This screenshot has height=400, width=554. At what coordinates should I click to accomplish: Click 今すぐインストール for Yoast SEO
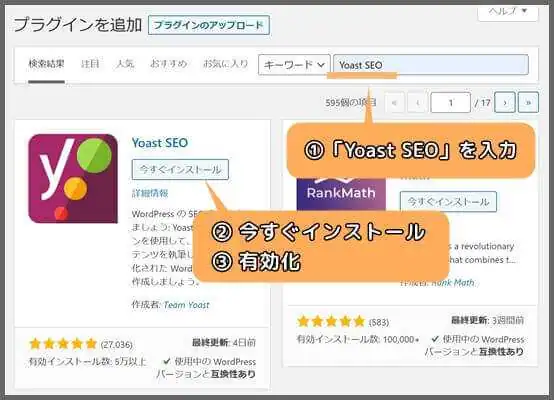(x=180, y=170)
